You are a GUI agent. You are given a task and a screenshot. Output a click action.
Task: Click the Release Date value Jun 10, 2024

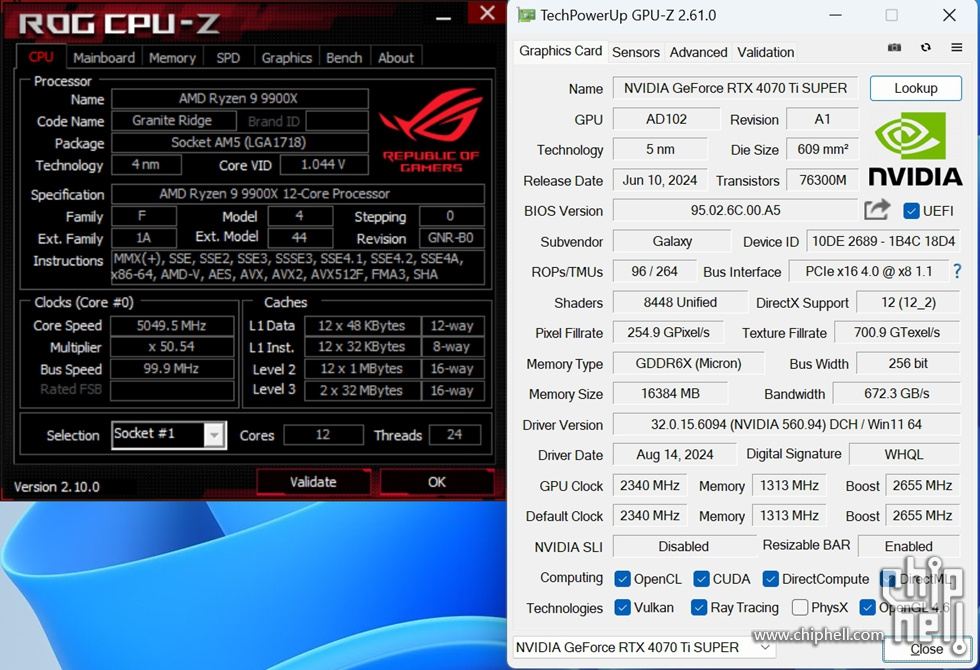click(659, 181)
